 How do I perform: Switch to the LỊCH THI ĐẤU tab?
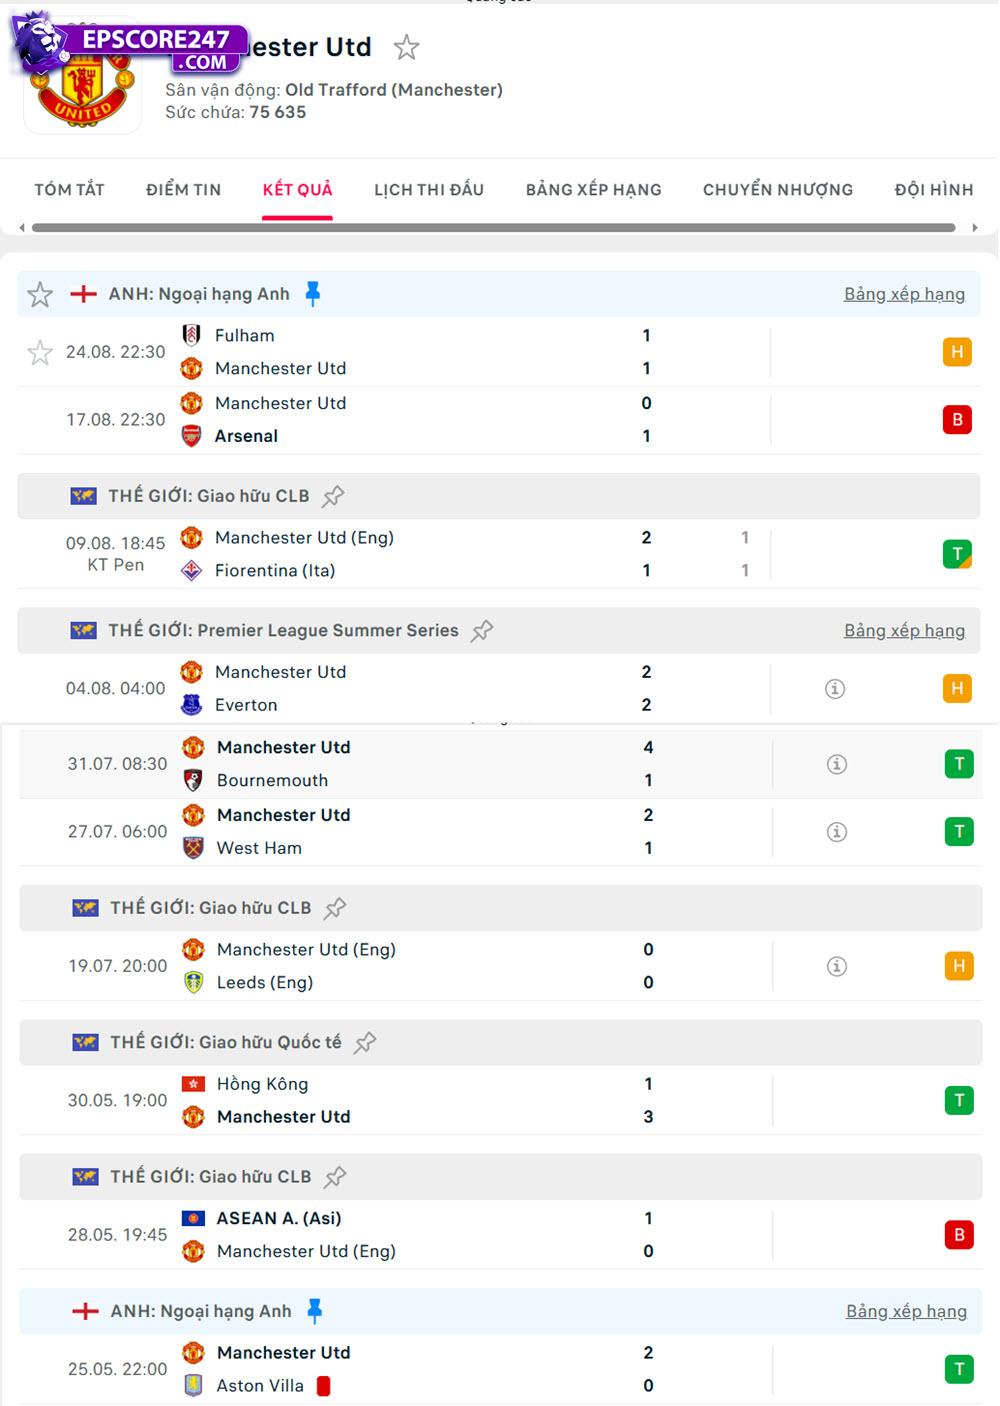pos(429,189)
